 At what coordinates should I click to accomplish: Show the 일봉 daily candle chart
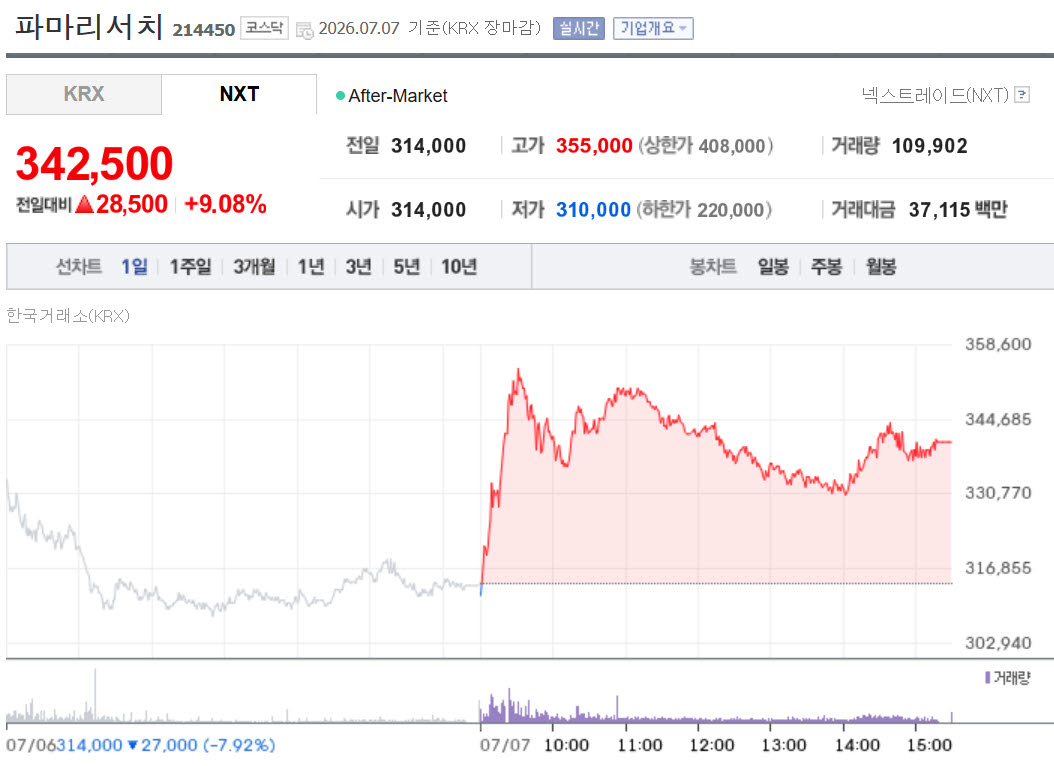(x=773, y=267)
